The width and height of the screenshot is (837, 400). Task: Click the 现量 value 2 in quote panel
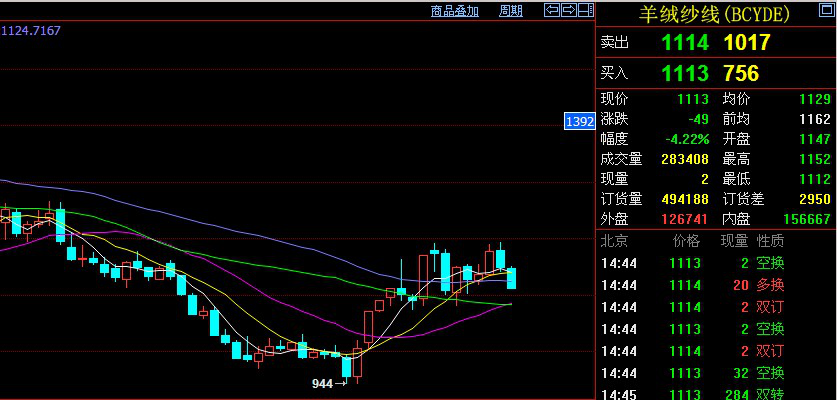[705, 178]
